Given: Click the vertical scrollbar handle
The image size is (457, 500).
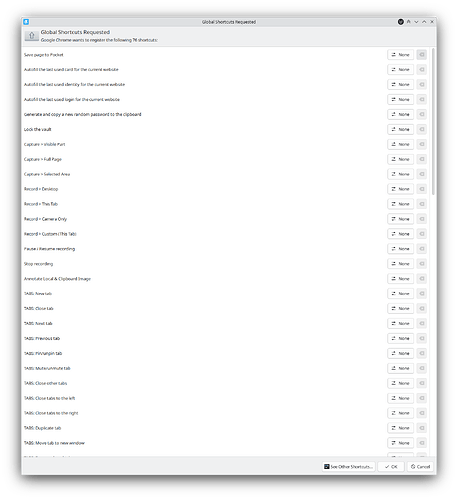Looking at the screenshot, I should click(x=433, y=122).
